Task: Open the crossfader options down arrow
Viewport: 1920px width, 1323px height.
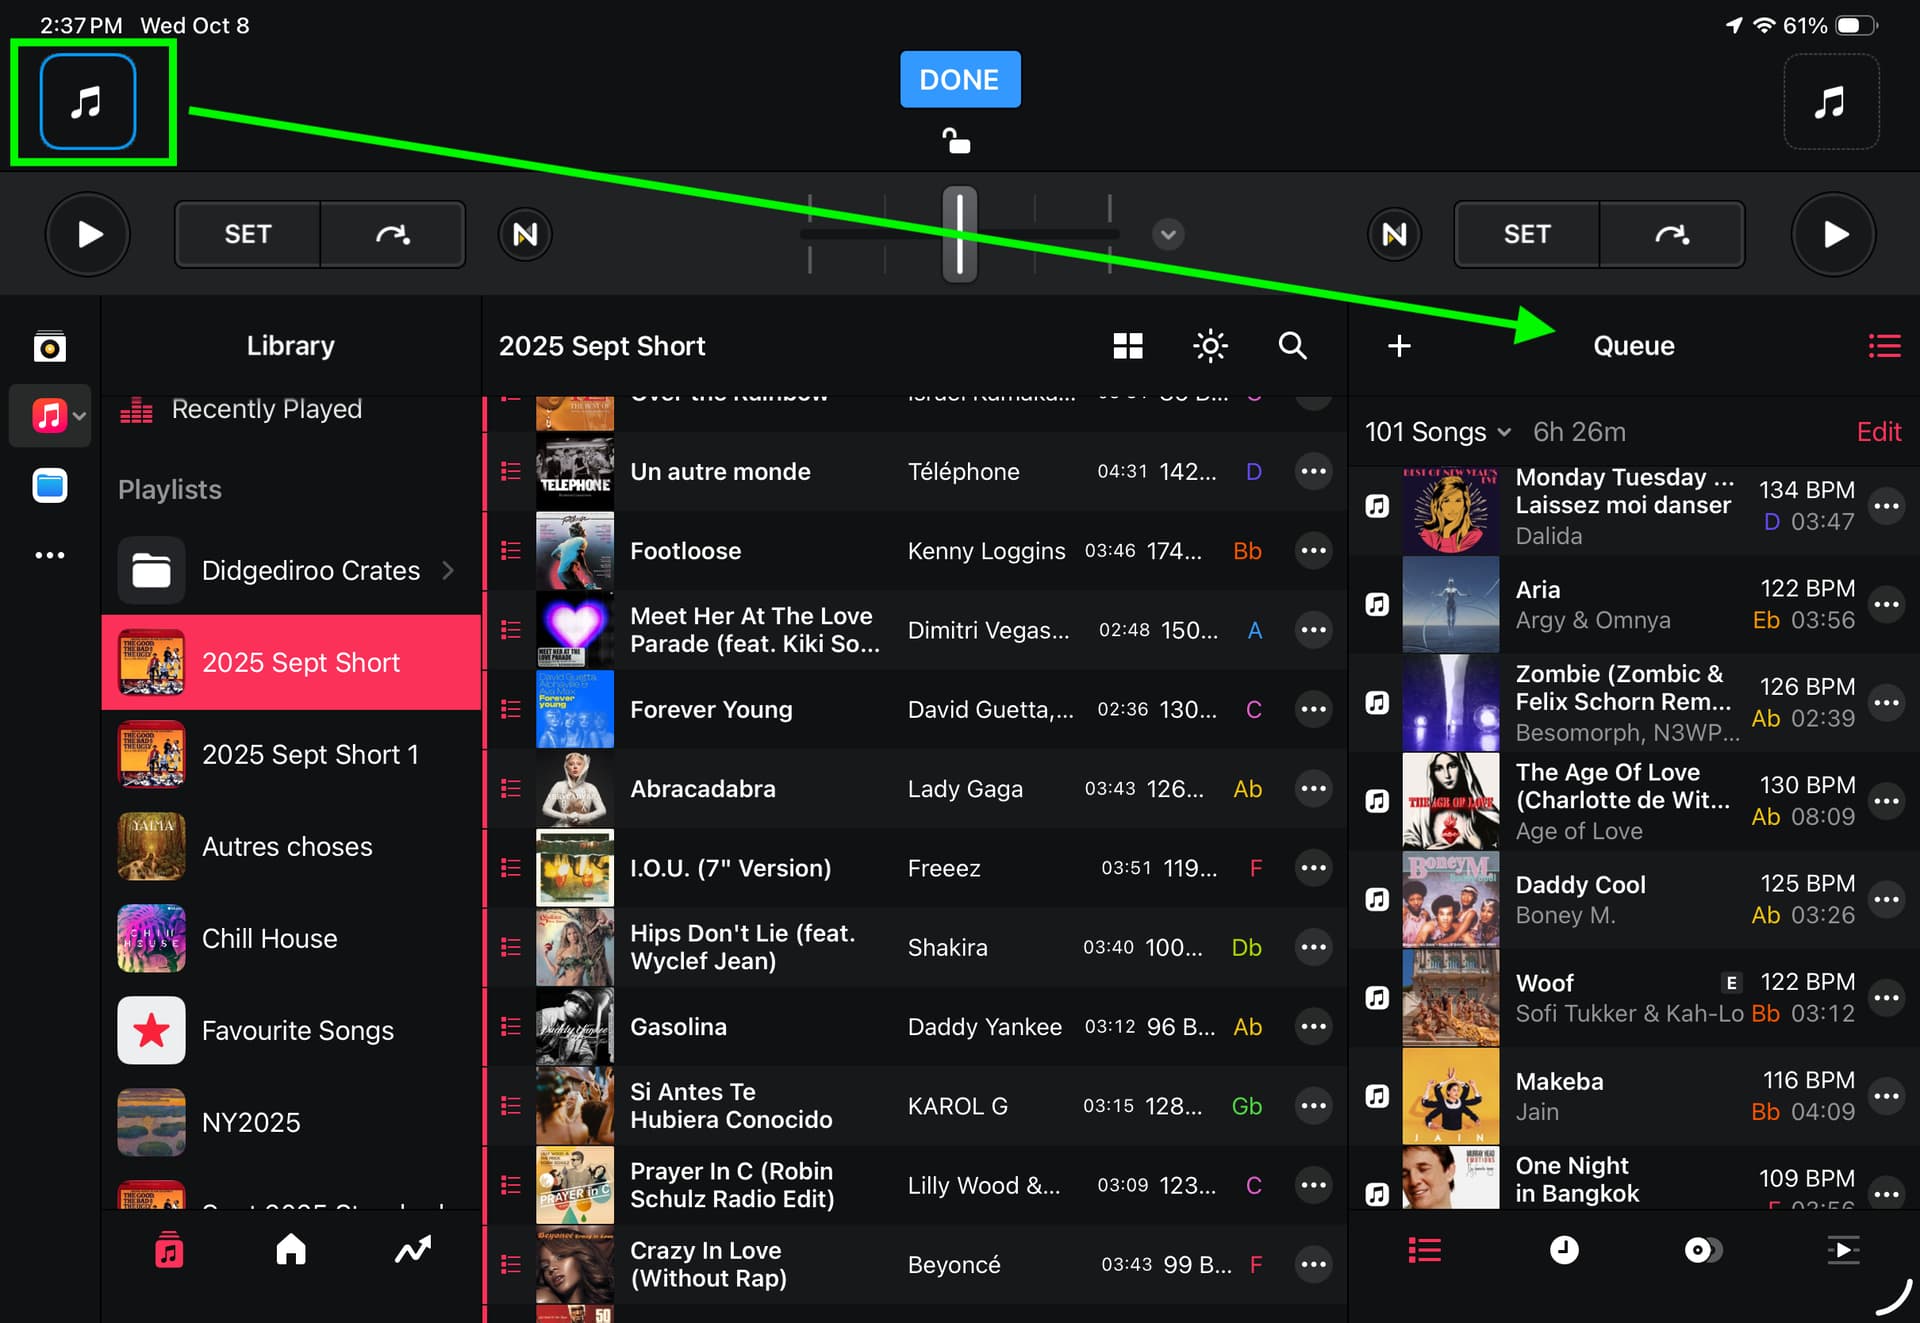Action: [1168, 234]
